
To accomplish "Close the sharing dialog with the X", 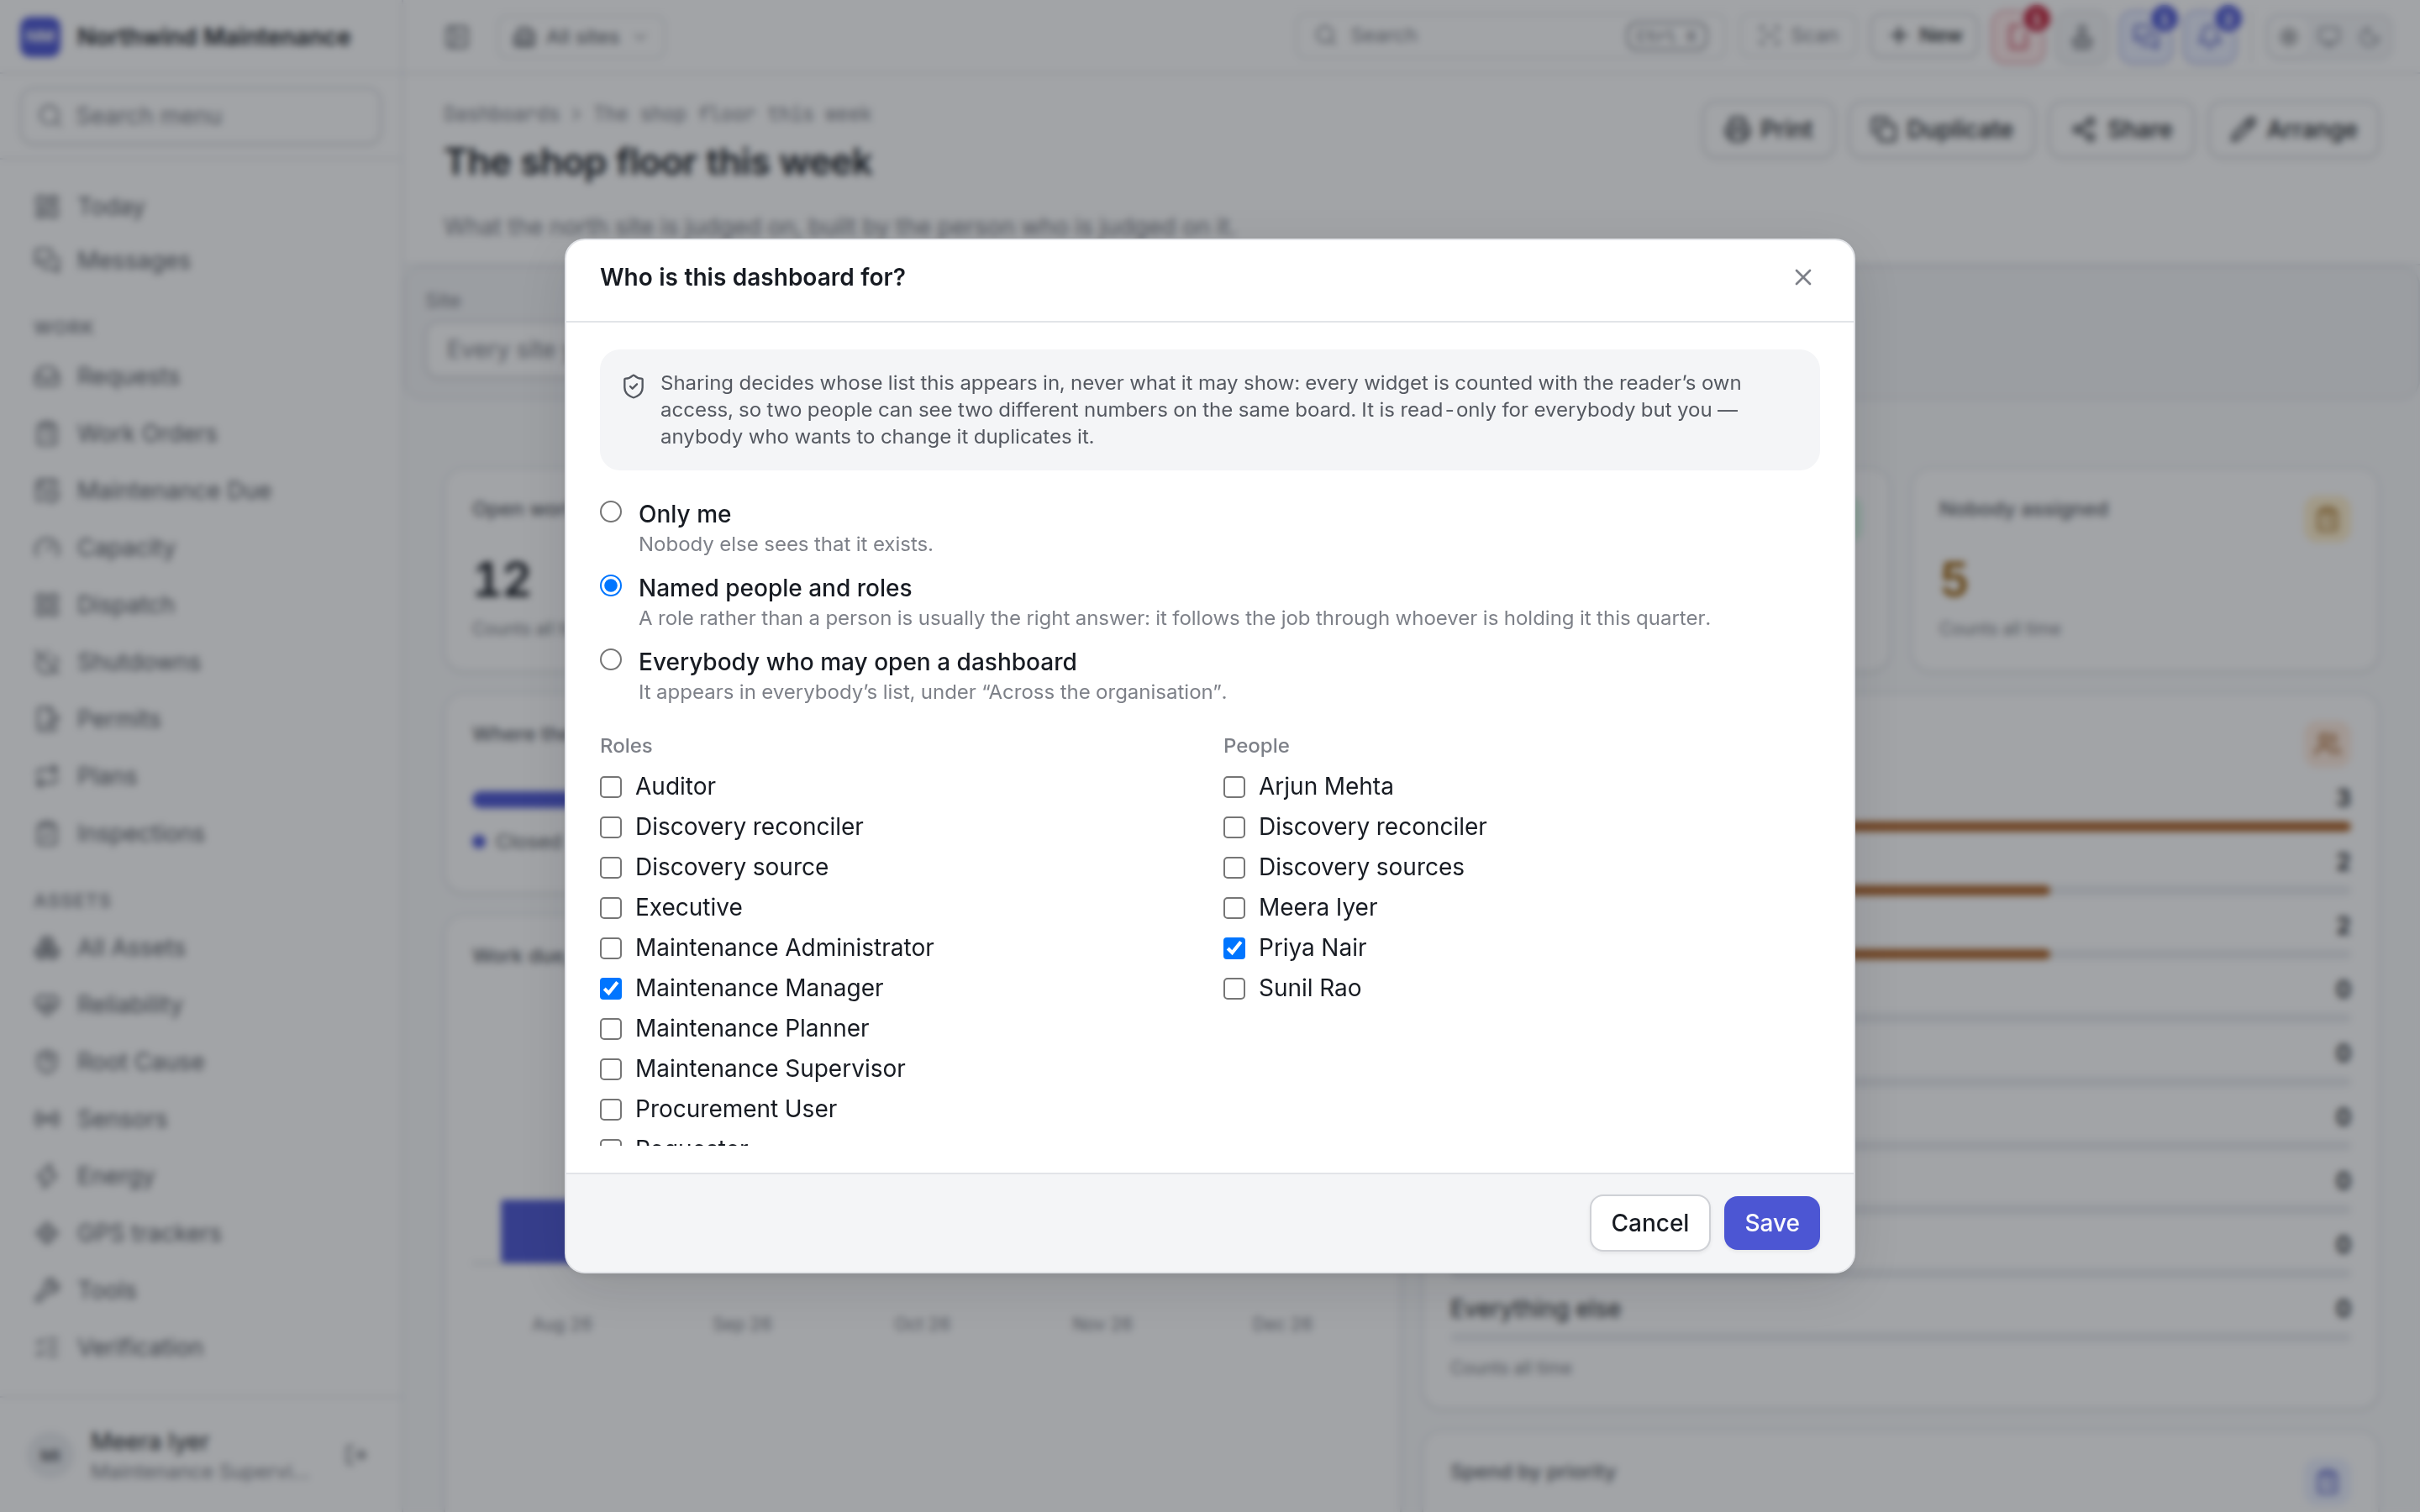I will tap(1802, 277).
